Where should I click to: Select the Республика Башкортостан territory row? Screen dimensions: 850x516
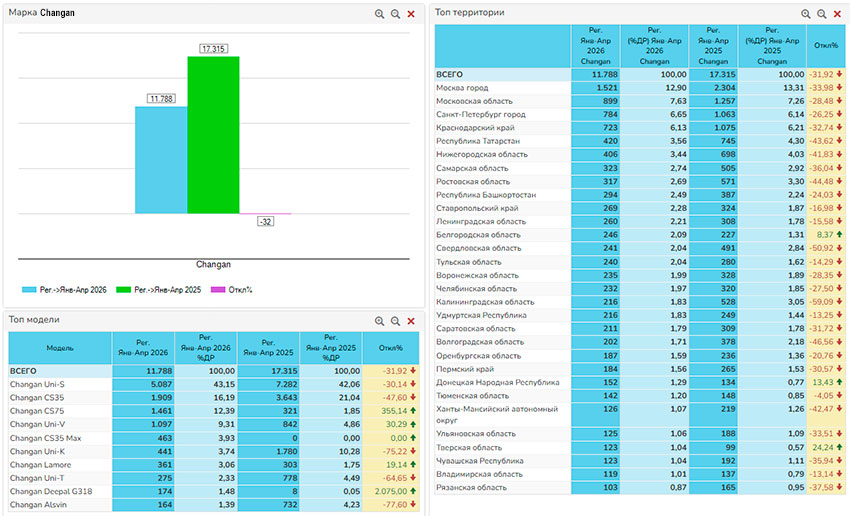click(640, 195)
